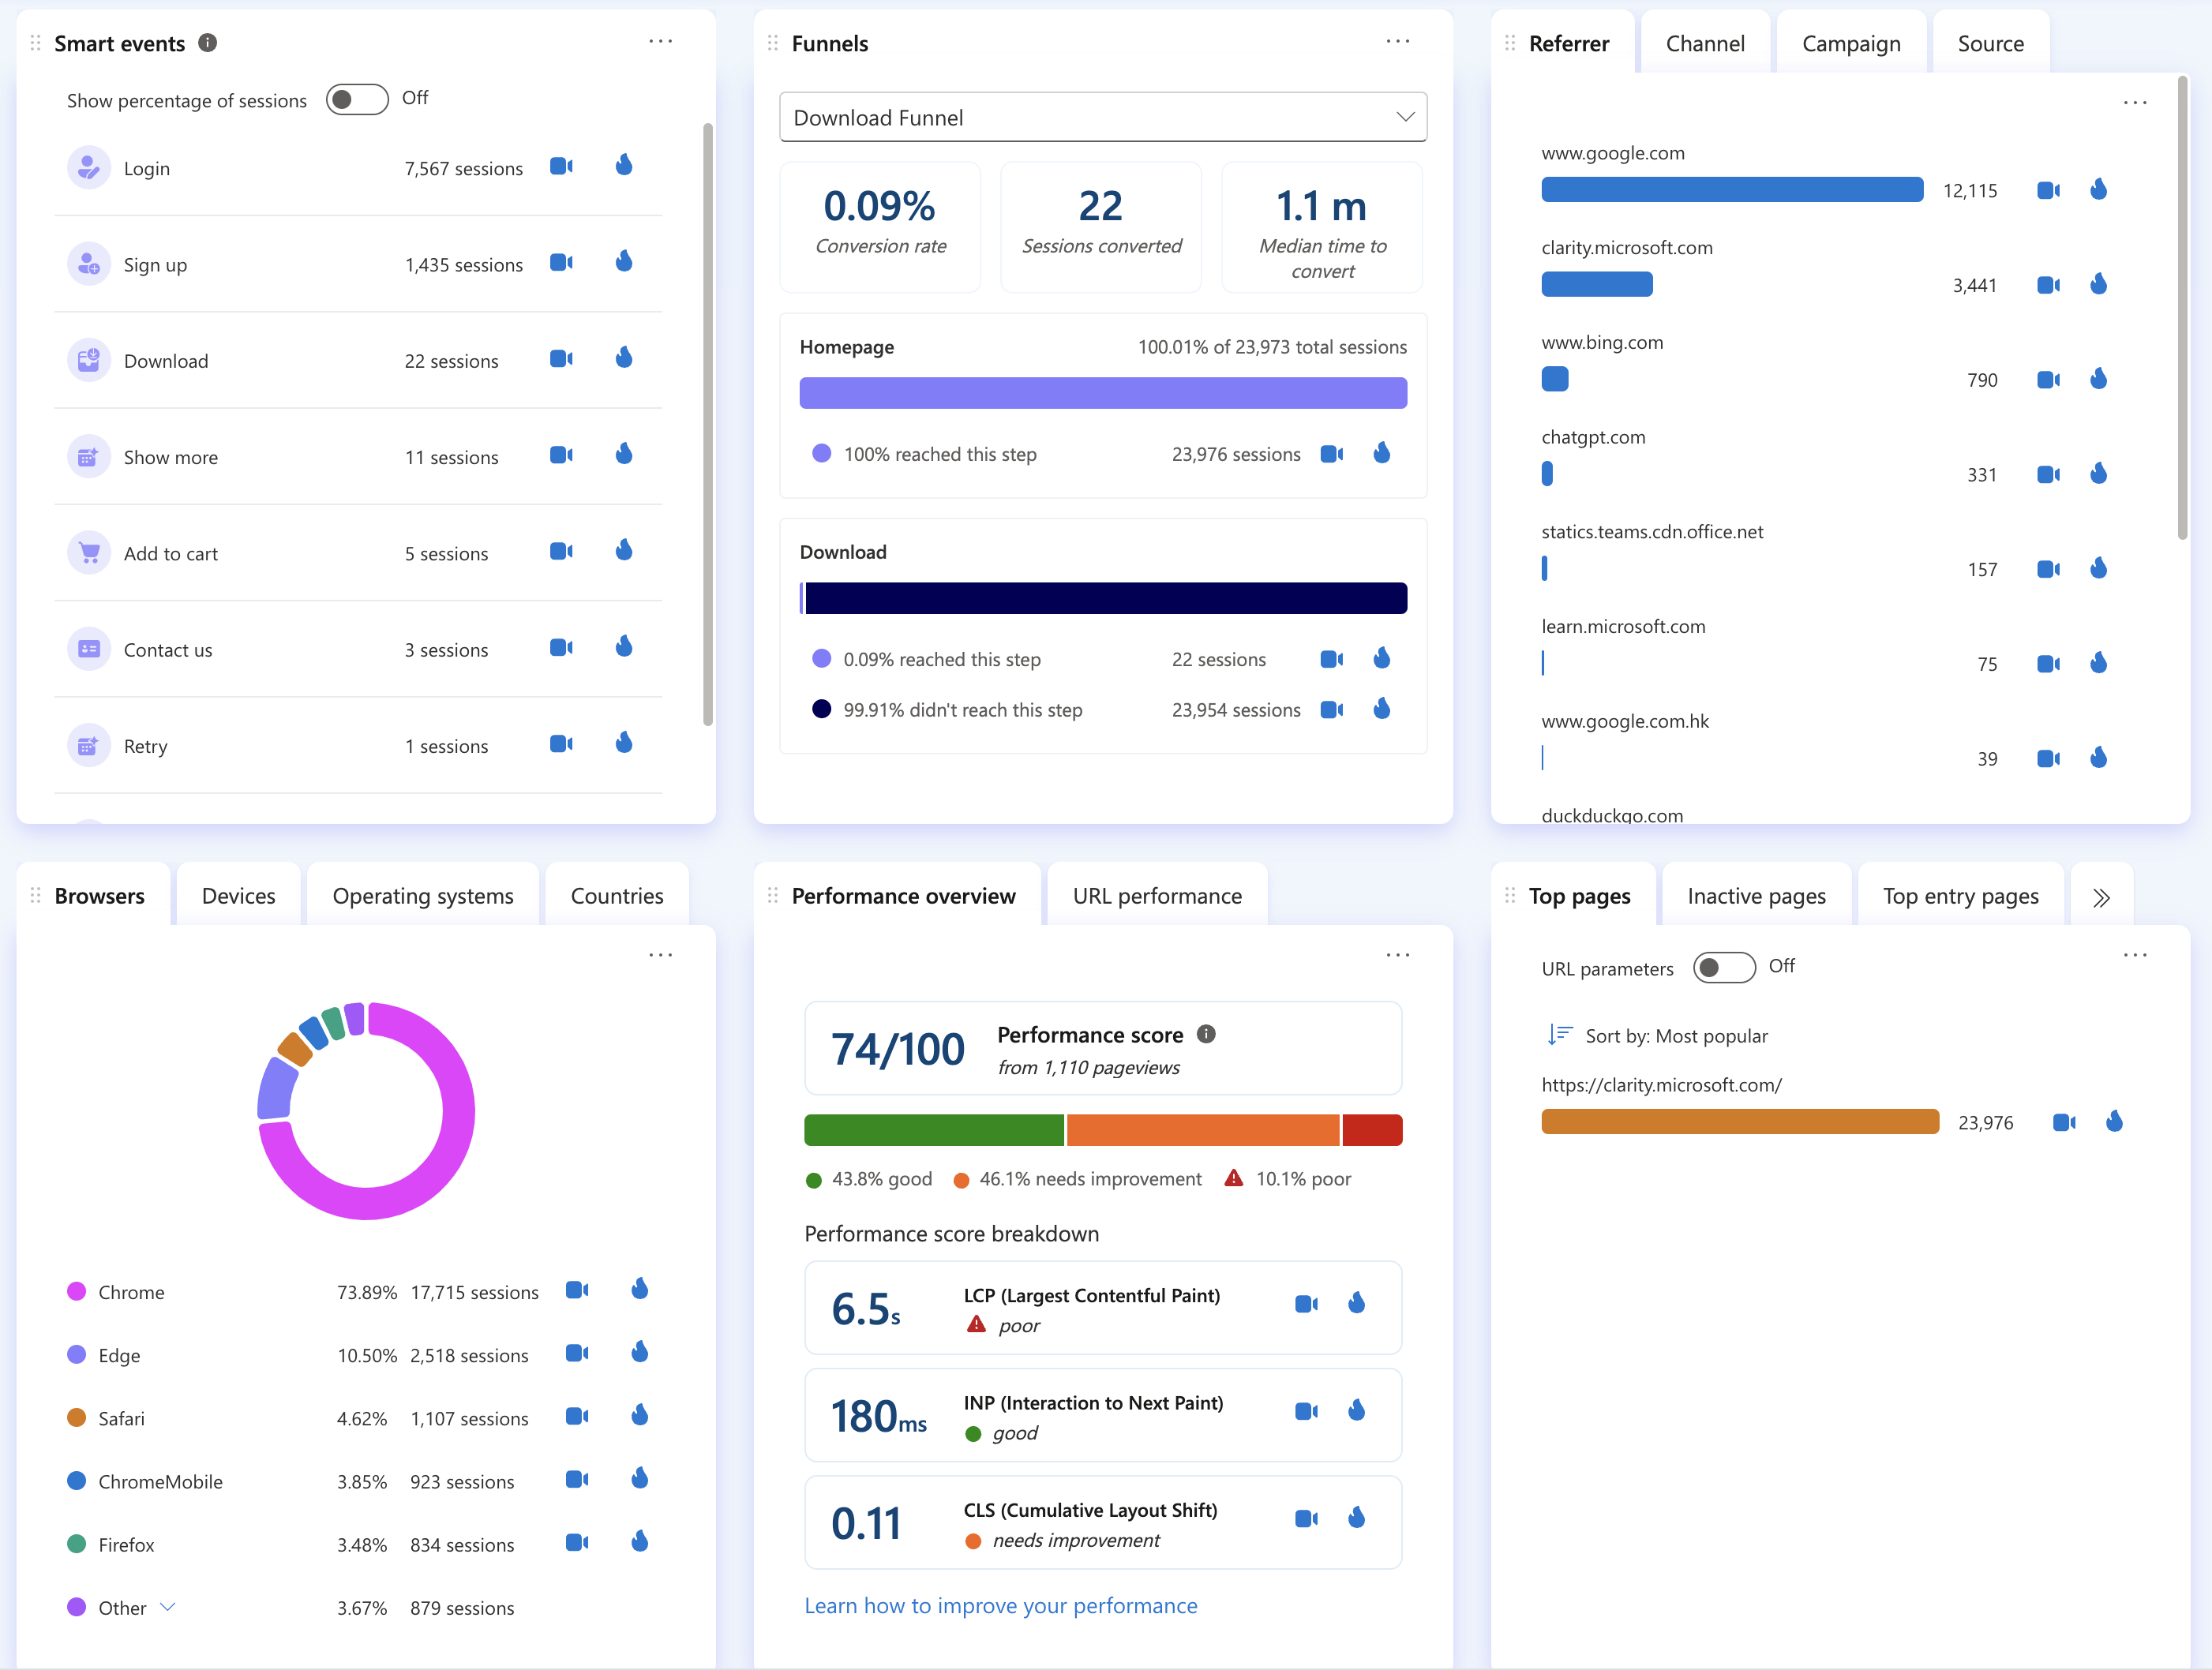Switch to the Devices tab
This screenshot has width=2212, height=1670.
(x=238, y=896)
